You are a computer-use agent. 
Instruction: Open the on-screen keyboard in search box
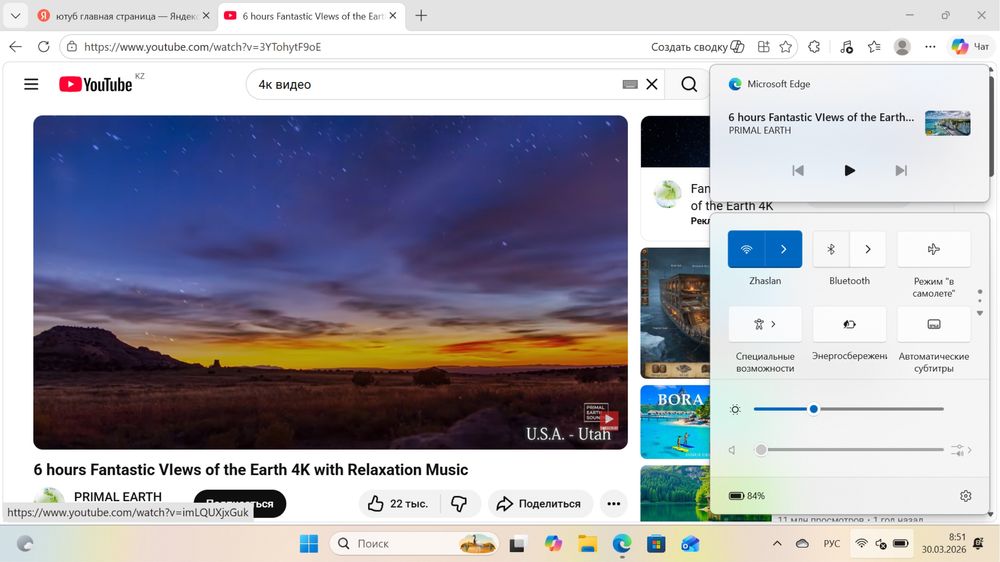pyautogui.click(x=630, y=84)
